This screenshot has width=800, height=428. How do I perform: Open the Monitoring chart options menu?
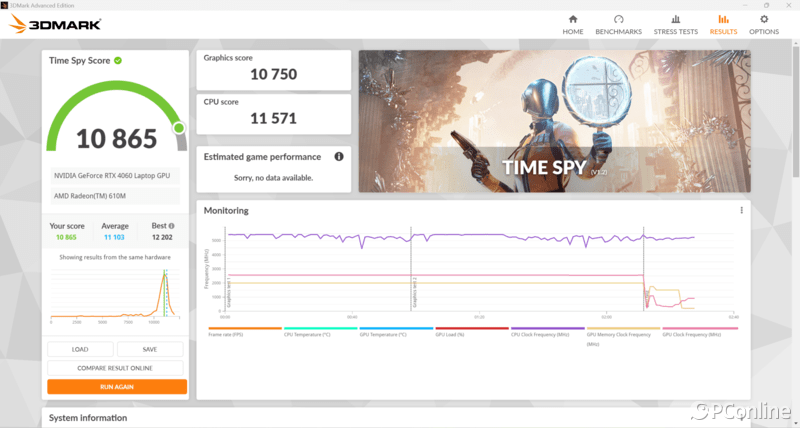[741, 210]
